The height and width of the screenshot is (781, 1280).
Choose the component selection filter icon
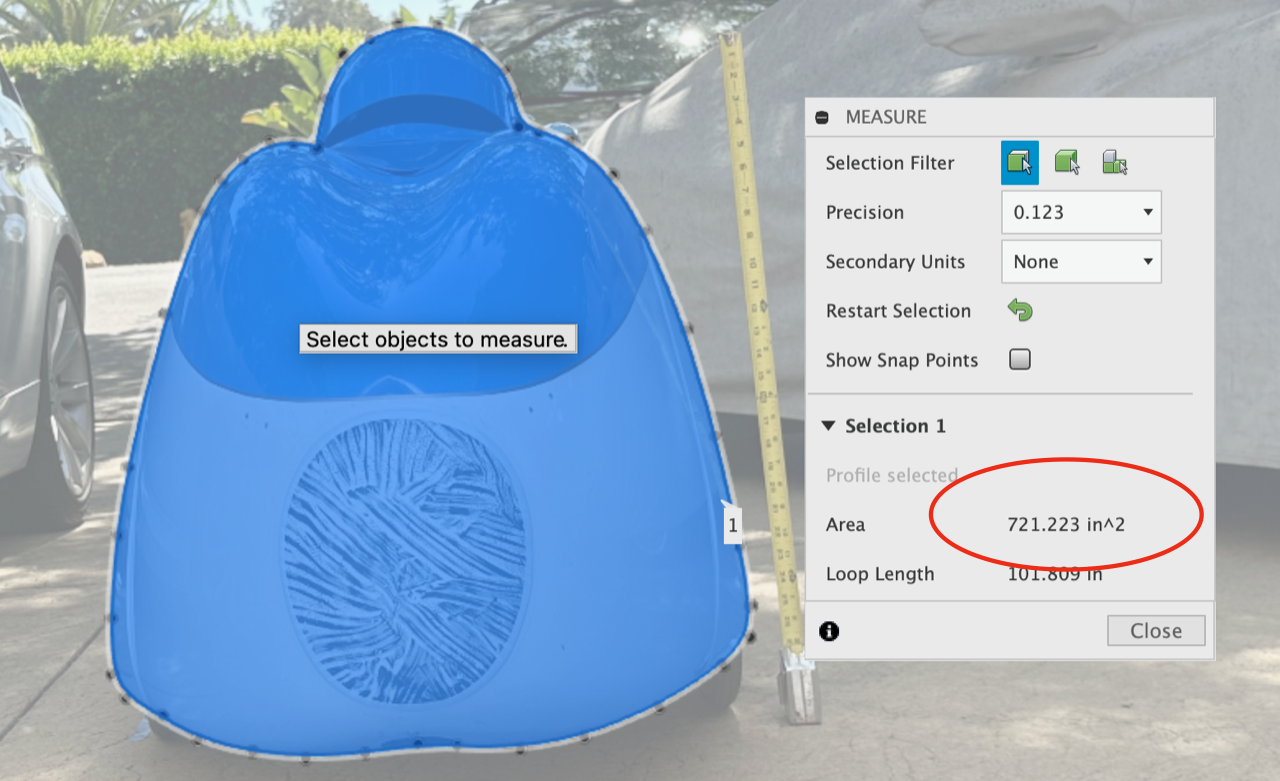(x=1115, y=162)
